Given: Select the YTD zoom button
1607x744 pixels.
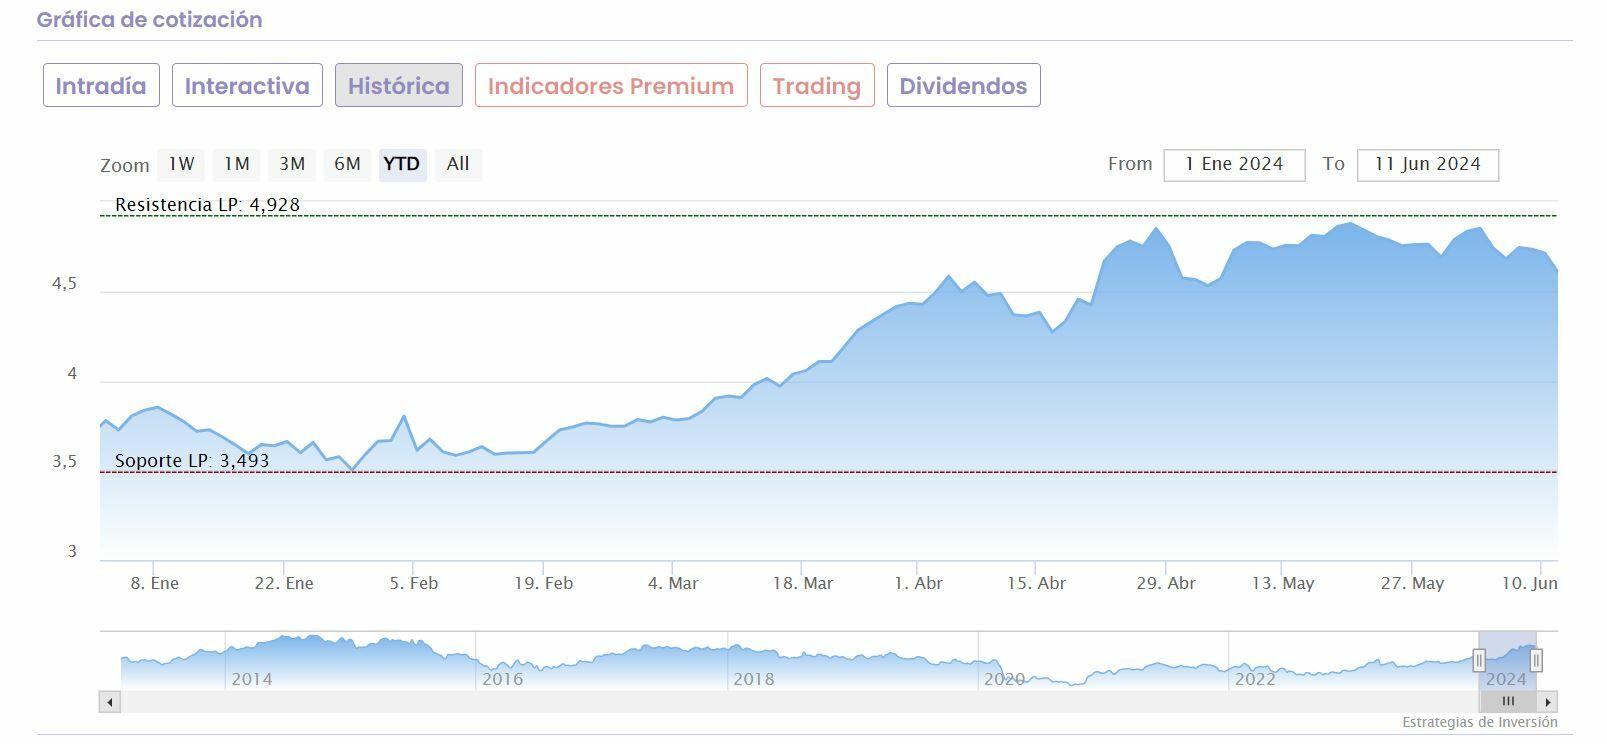Looking at the screenshot, I should (x=402, y=164).
